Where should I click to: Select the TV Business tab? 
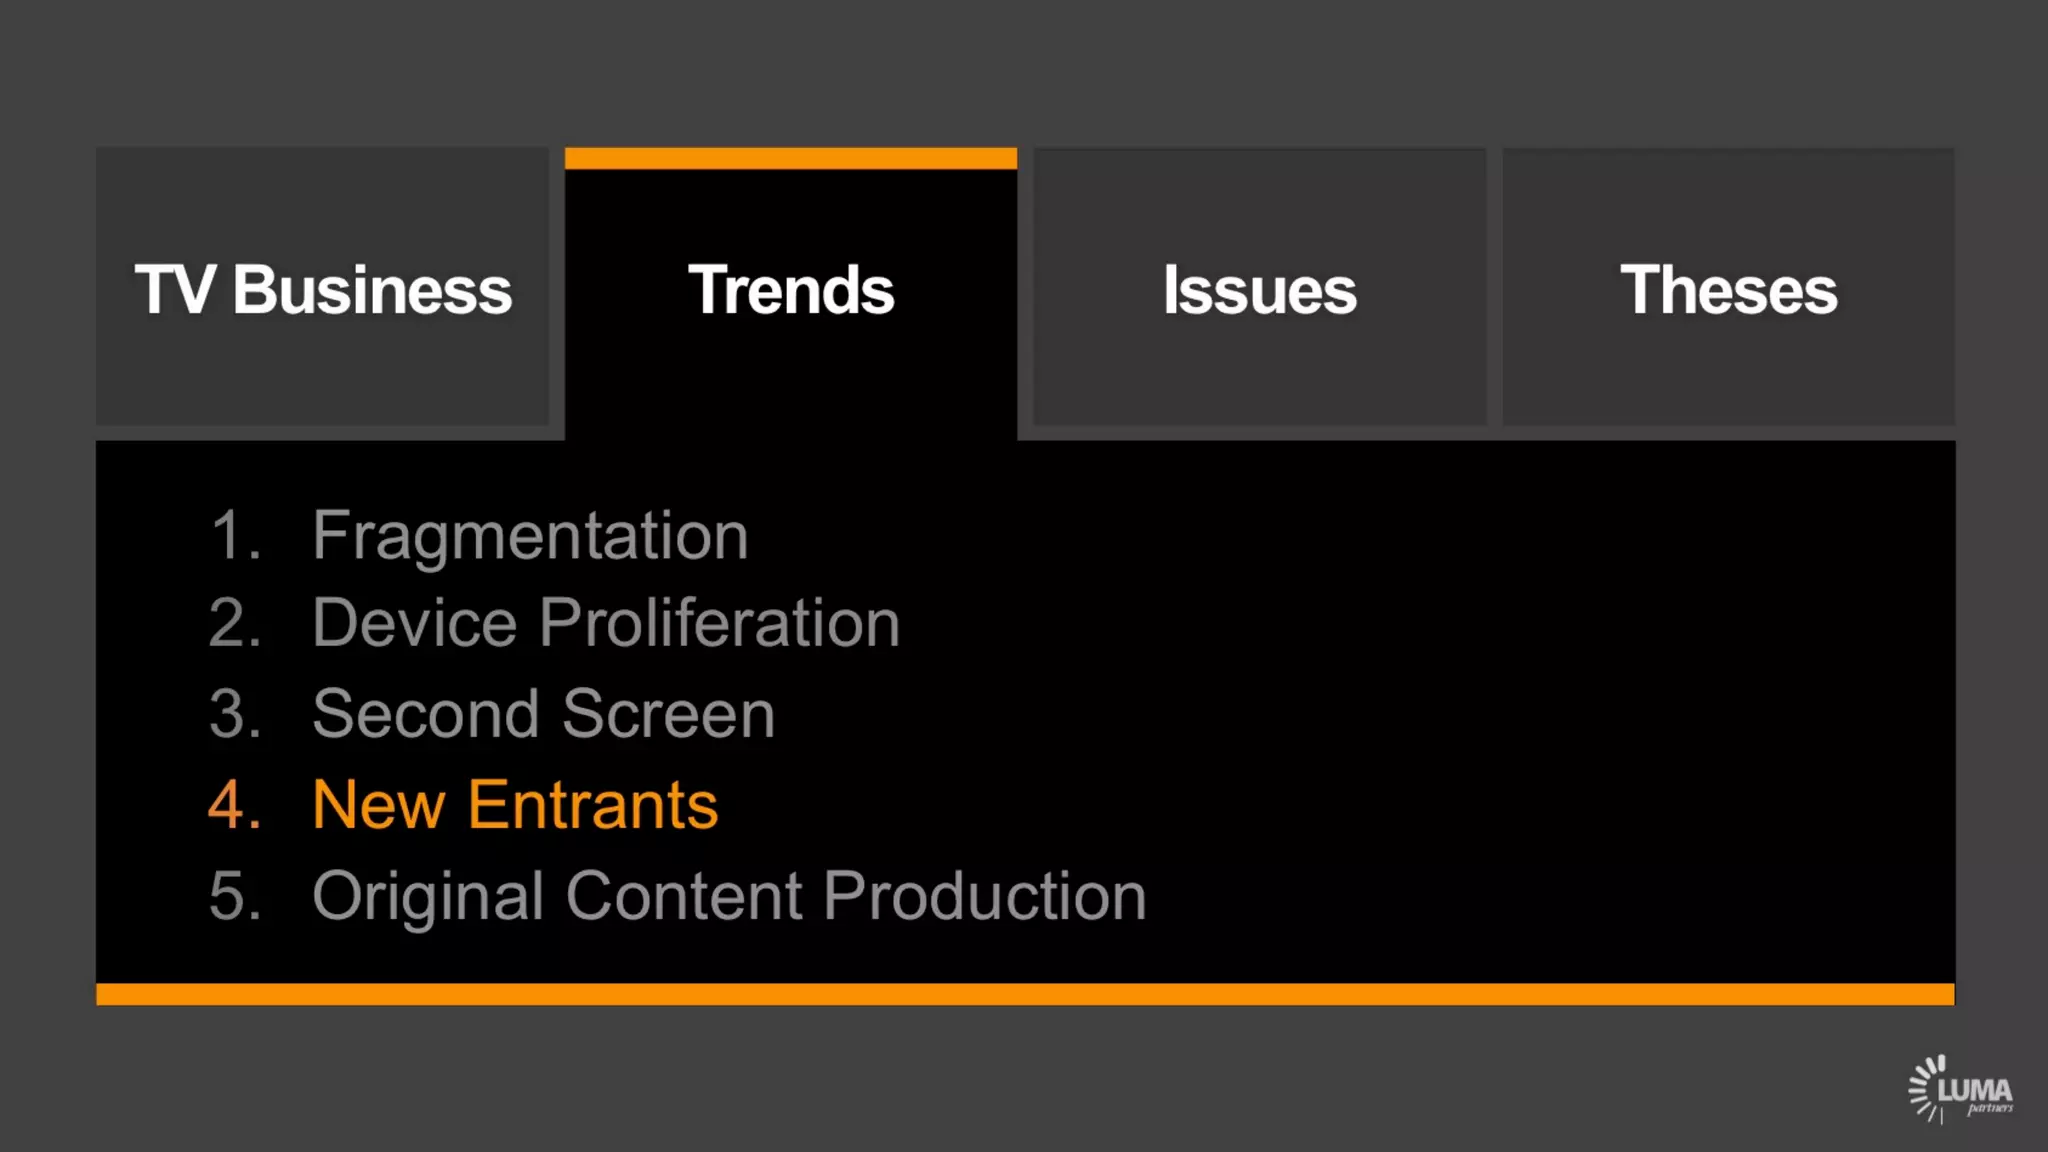(x=322, y=288)
